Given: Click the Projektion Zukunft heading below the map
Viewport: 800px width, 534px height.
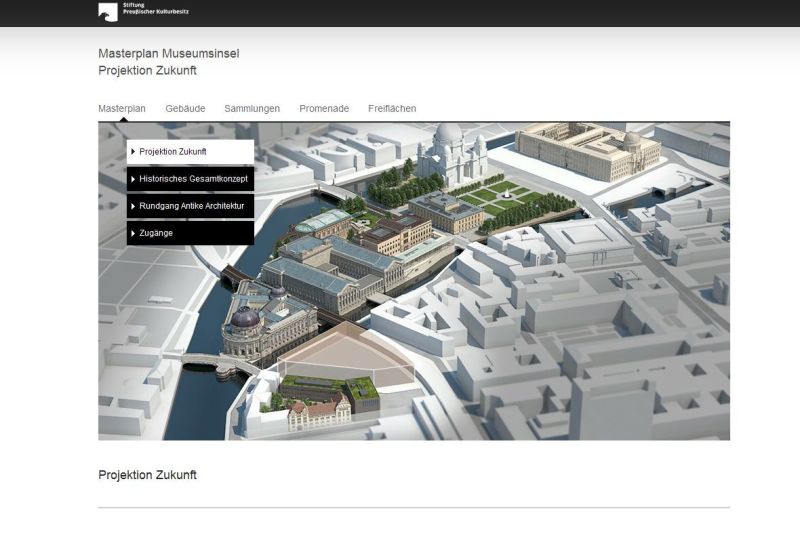Looking at the screenshot, I should [x=147, y=475].
